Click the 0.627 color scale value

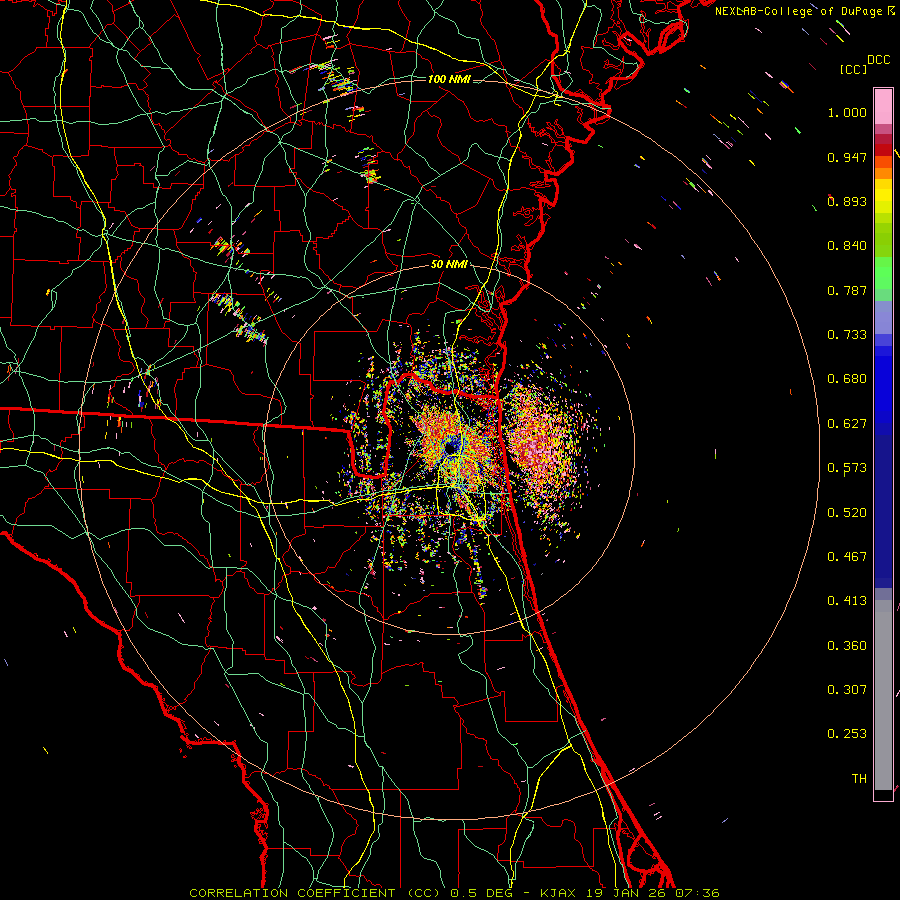[x=847, y=424]
